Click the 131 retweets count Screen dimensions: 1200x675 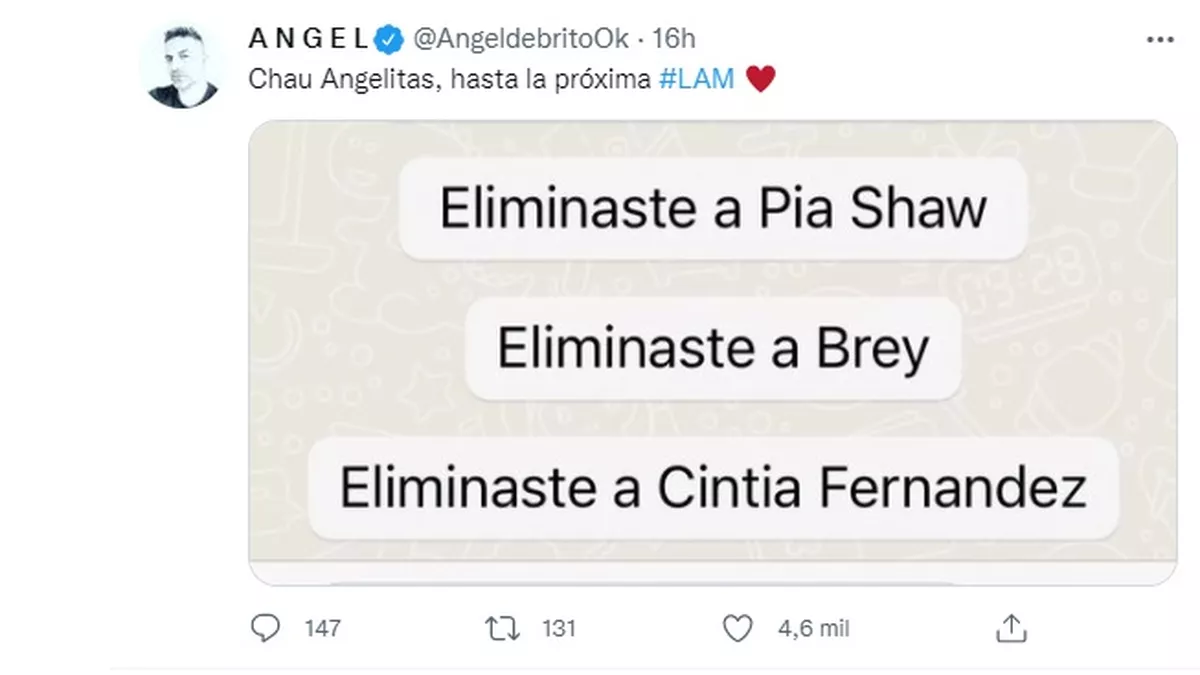pos(559,628)
